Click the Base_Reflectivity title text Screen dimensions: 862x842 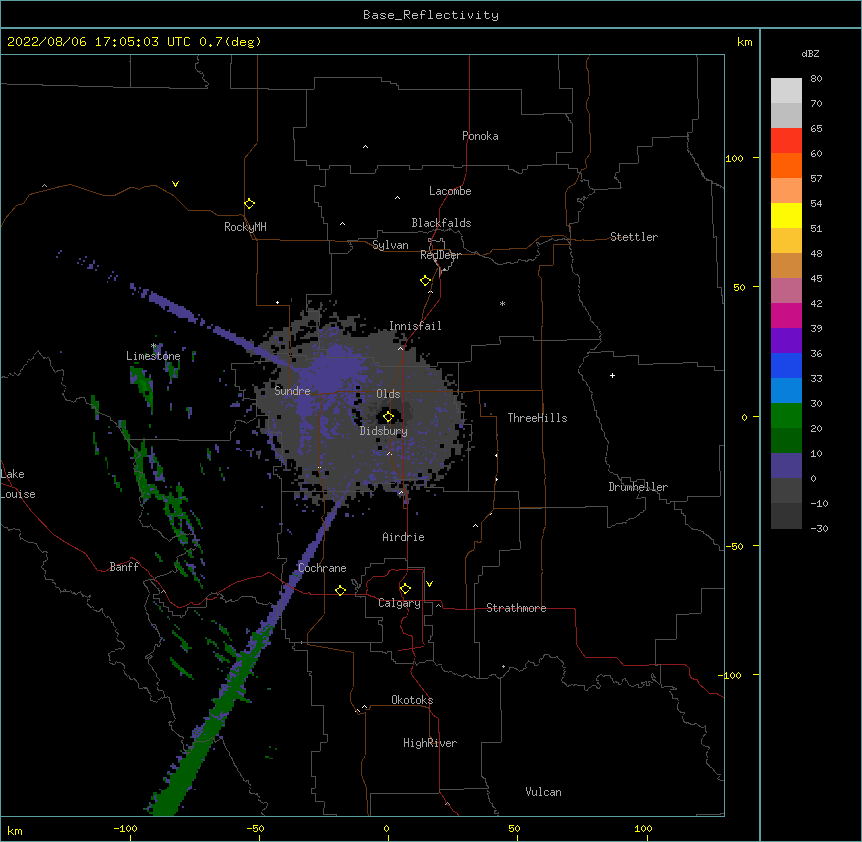(431, 15)
